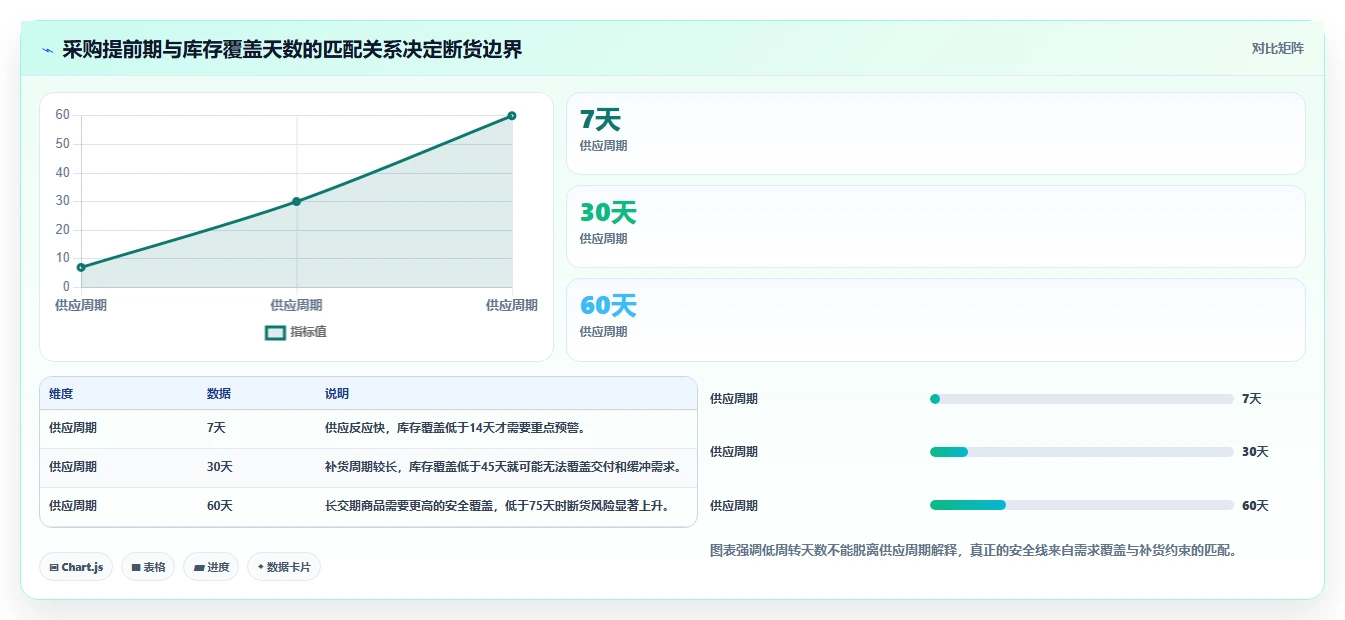Click the footnote starting 图表强调低周转天数
1345x620 pixels.
973,550
